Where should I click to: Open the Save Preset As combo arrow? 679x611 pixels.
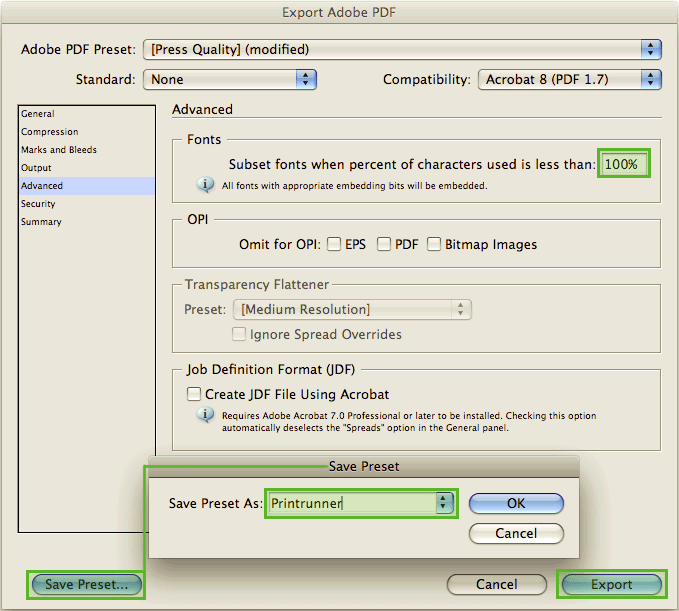[x=444, y=504]
